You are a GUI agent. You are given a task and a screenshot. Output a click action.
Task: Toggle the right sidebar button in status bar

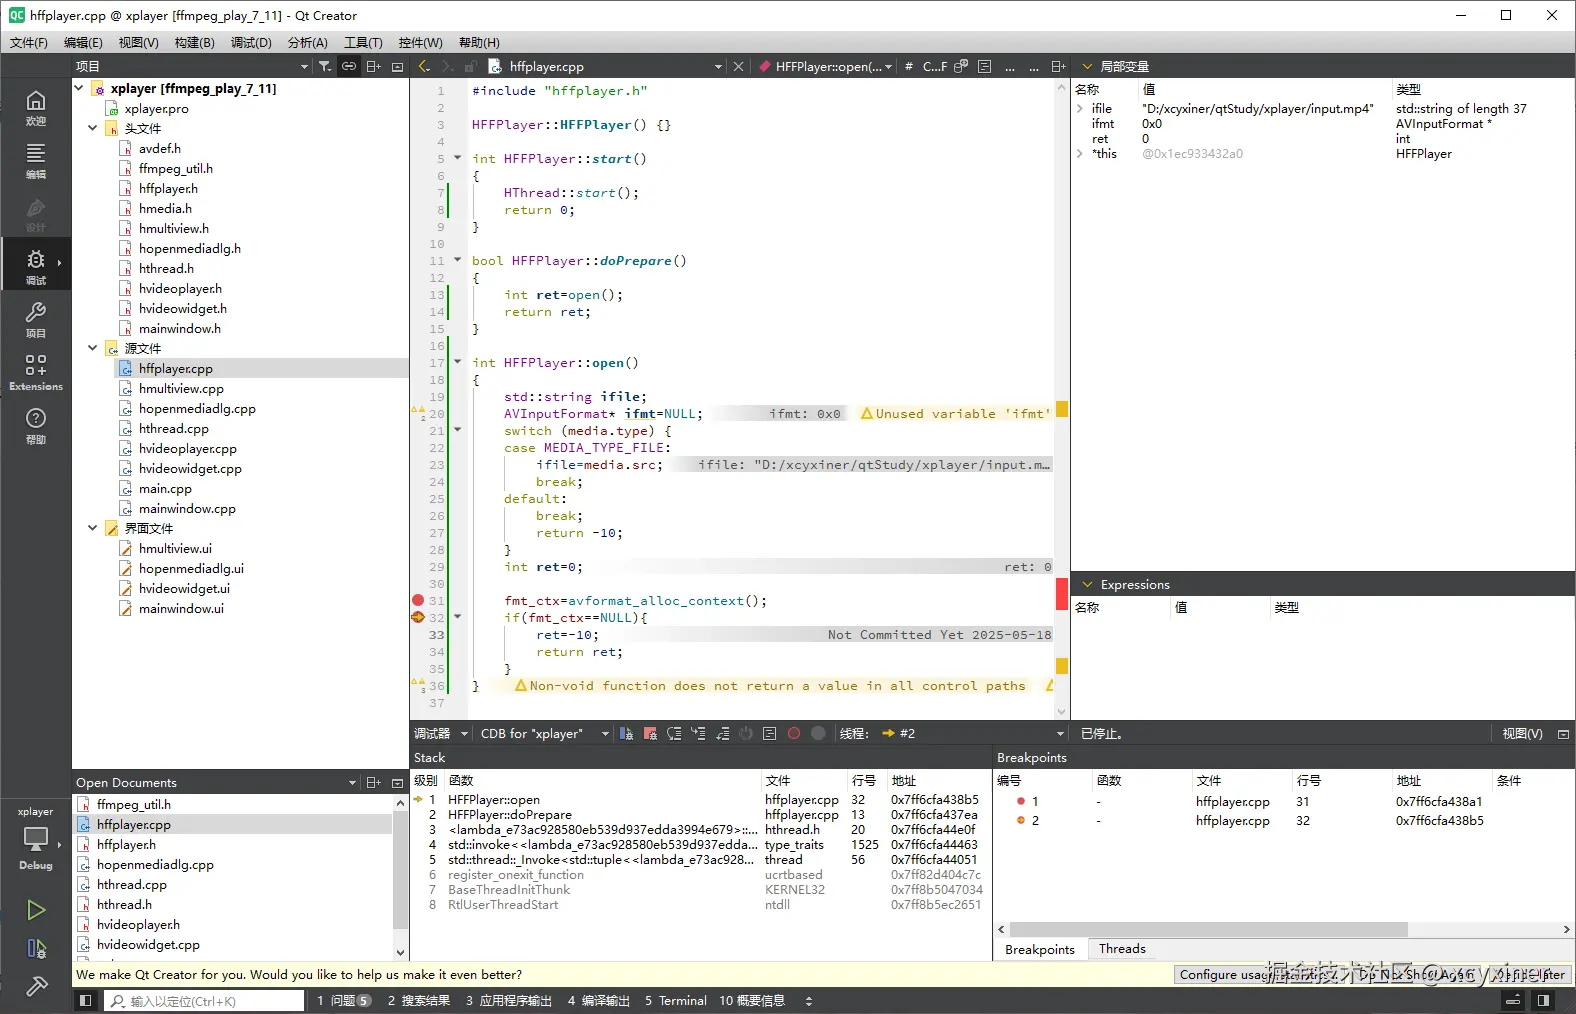pos(1543,1001)
